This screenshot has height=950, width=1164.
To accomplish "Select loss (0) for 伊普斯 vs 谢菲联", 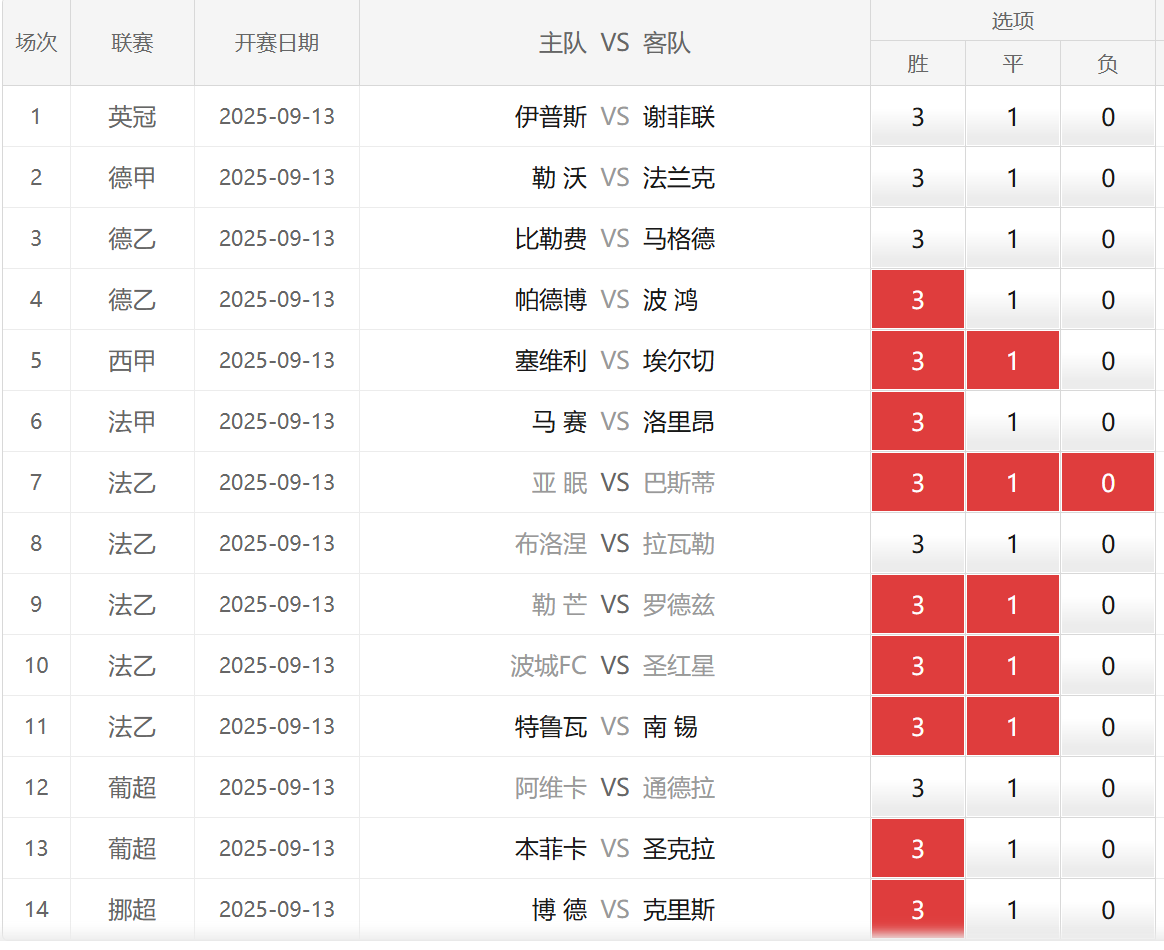I will tap(1108, 117).
